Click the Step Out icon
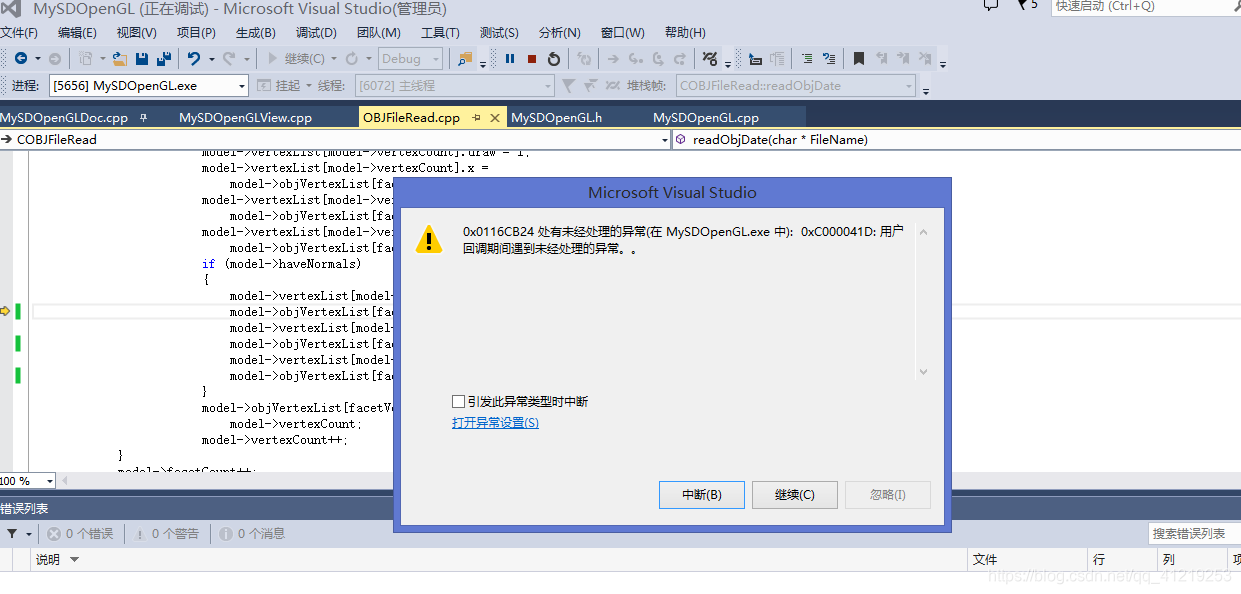The image size is (1241, 594). pyautogui.click(x=680, y=59)
